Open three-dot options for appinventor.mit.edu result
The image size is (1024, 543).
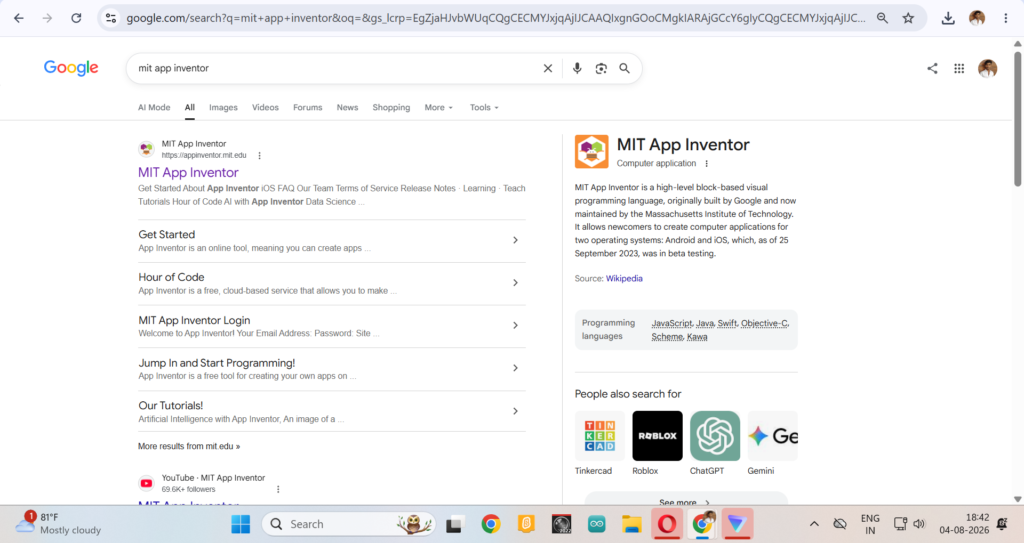pos(259,156)
